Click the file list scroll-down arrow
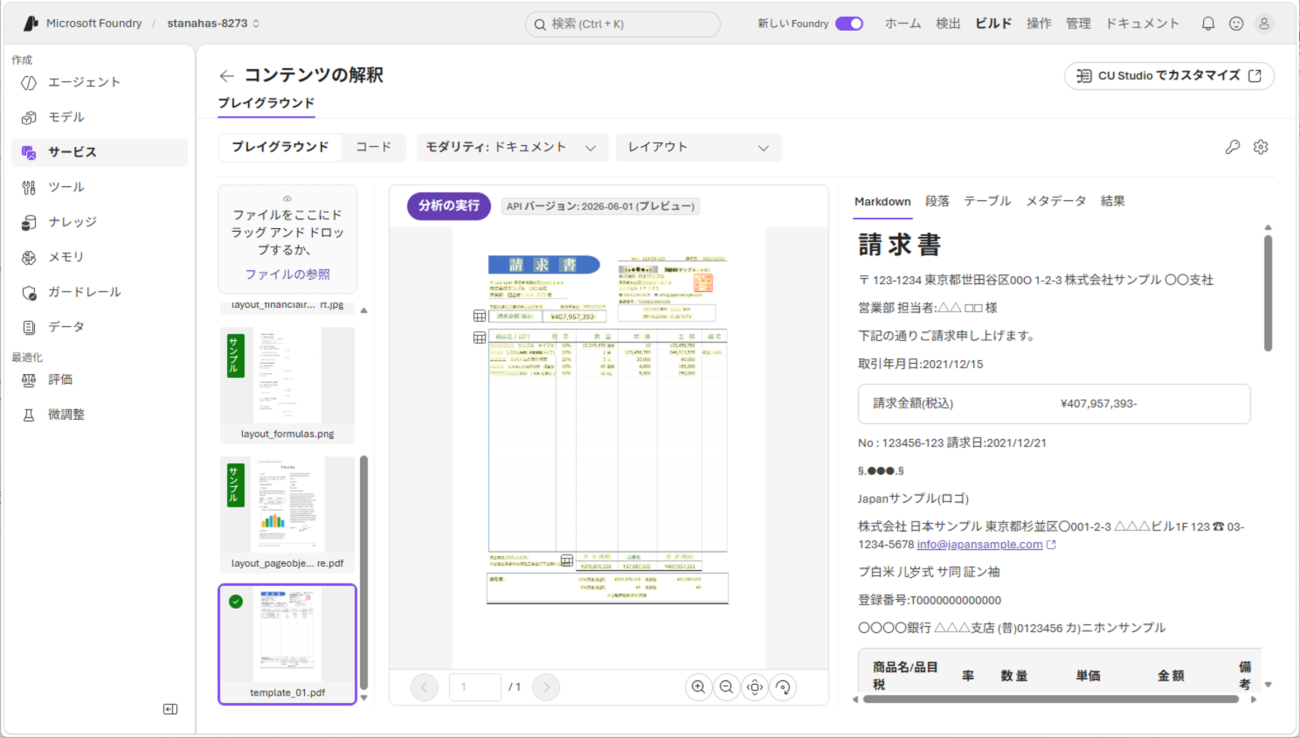Viewport: 1300px width, 738px height. 364,698
